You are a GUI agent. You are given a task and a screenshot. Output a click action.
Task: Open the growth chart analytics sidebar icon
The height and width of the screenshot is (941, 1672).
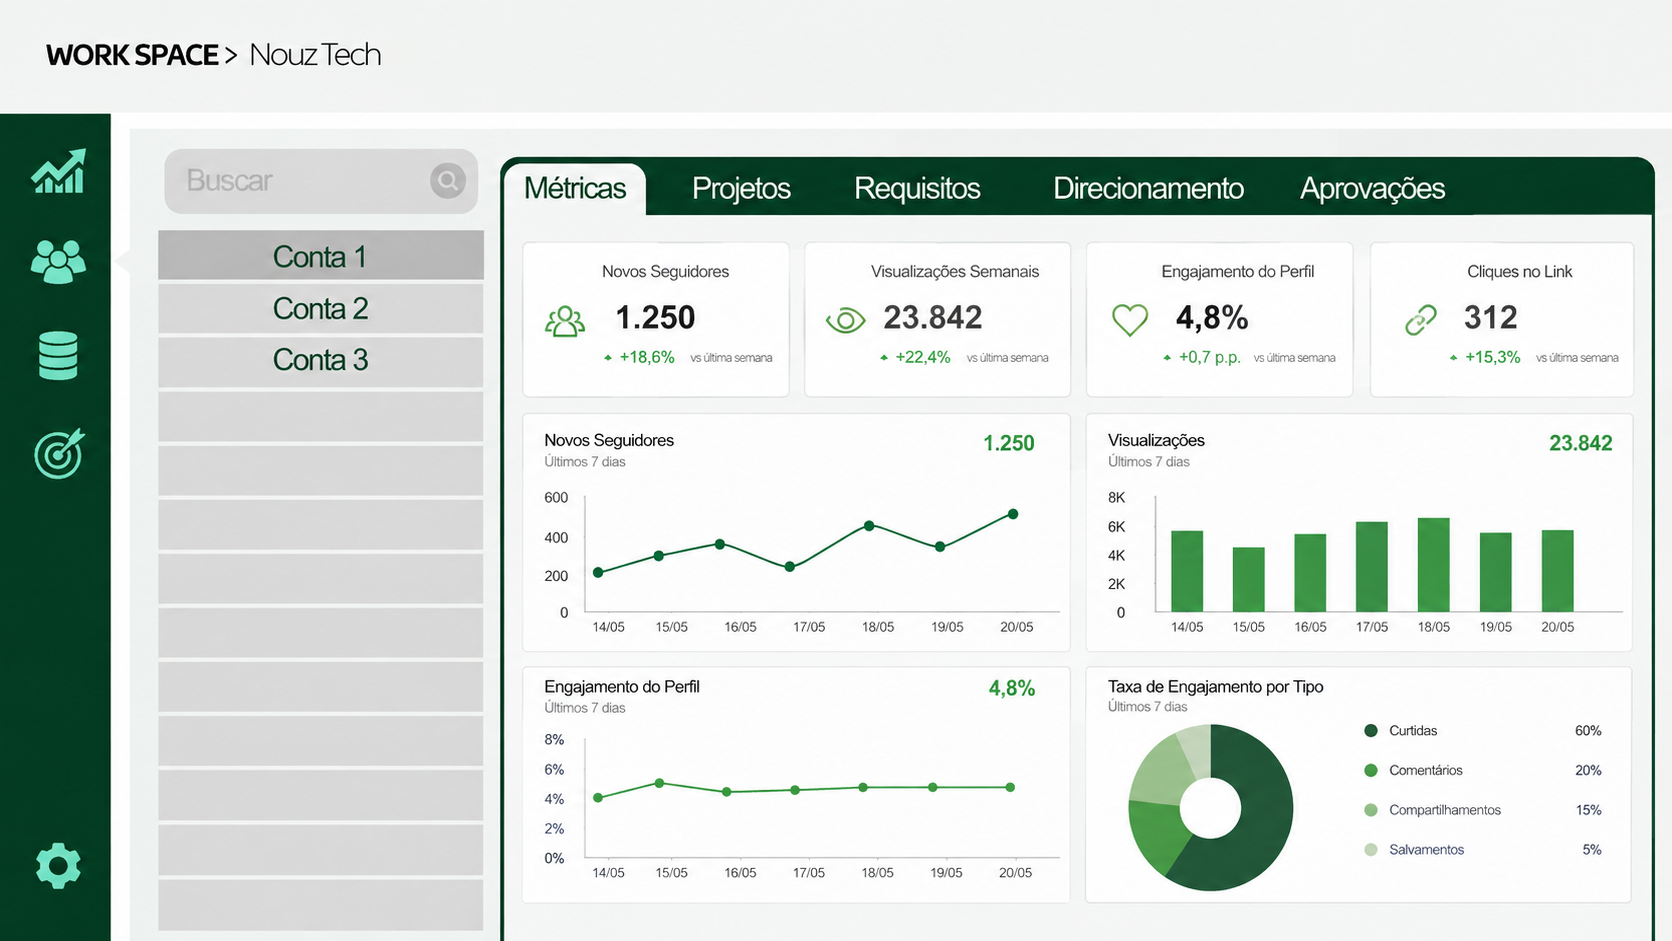click(x=58, y=171)
